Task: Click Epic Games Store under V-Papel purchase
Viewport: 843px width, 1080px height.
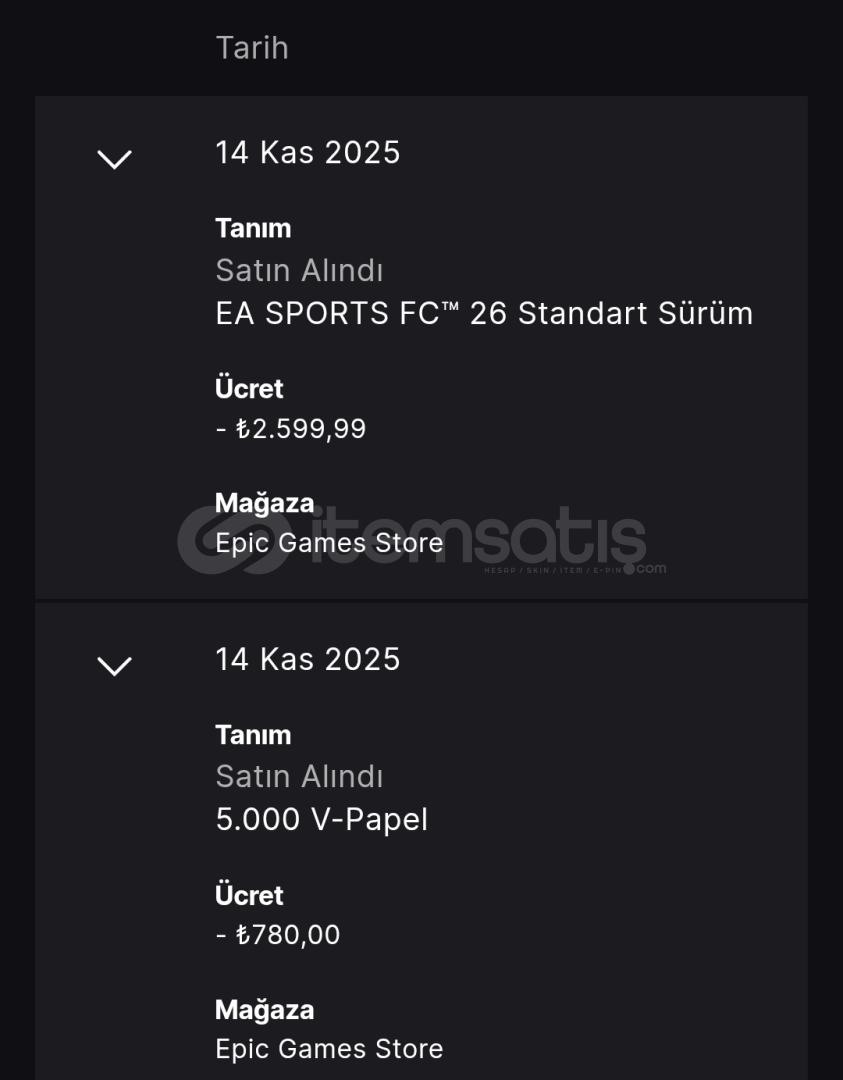Action: click(x=329, y=1049)
